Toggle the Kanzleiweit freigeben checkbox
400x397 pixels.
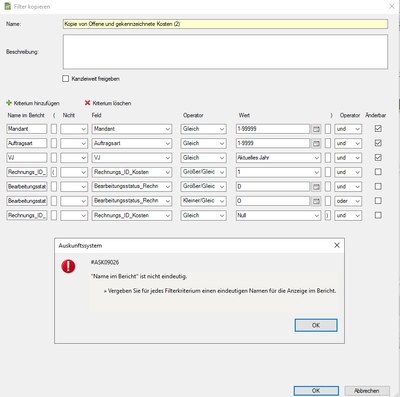[x=66, y=79]
